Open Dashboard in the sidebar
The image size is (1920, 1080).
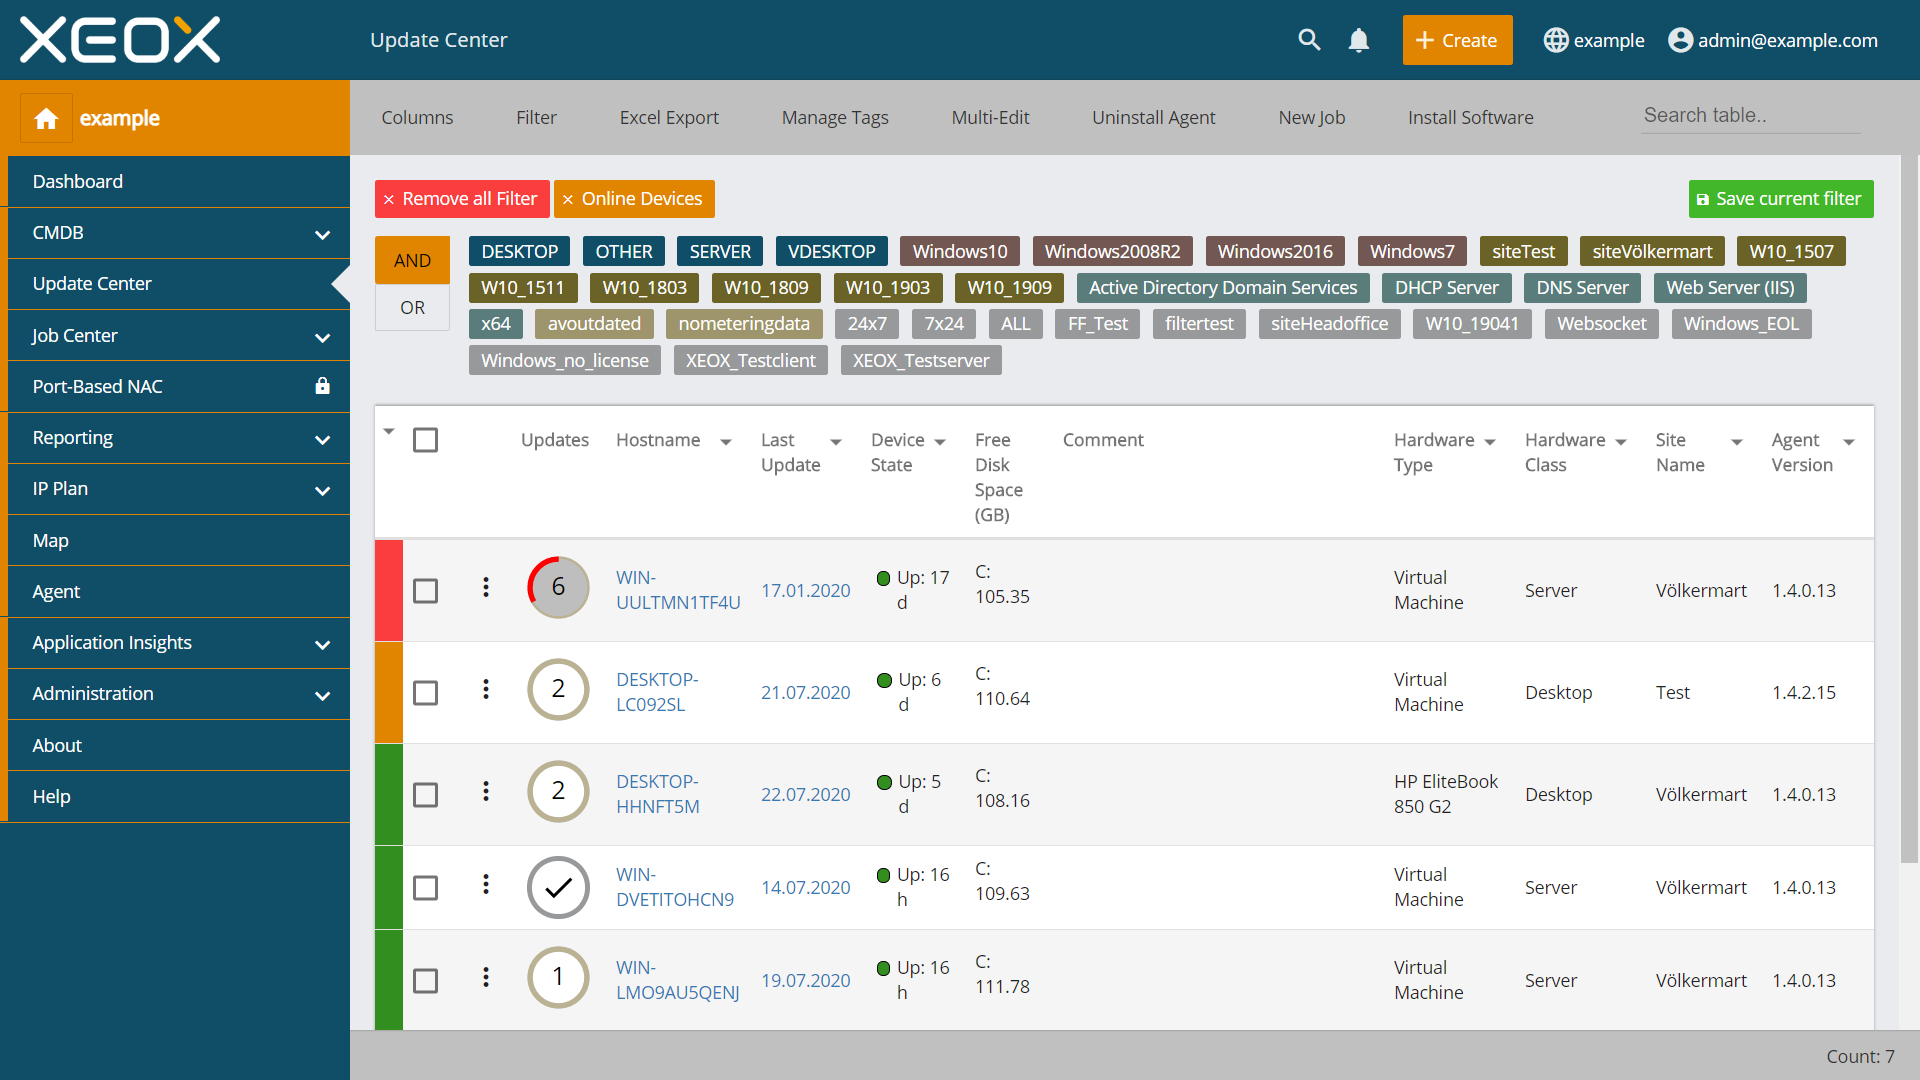pyautogui.click(x=179, y=181)
